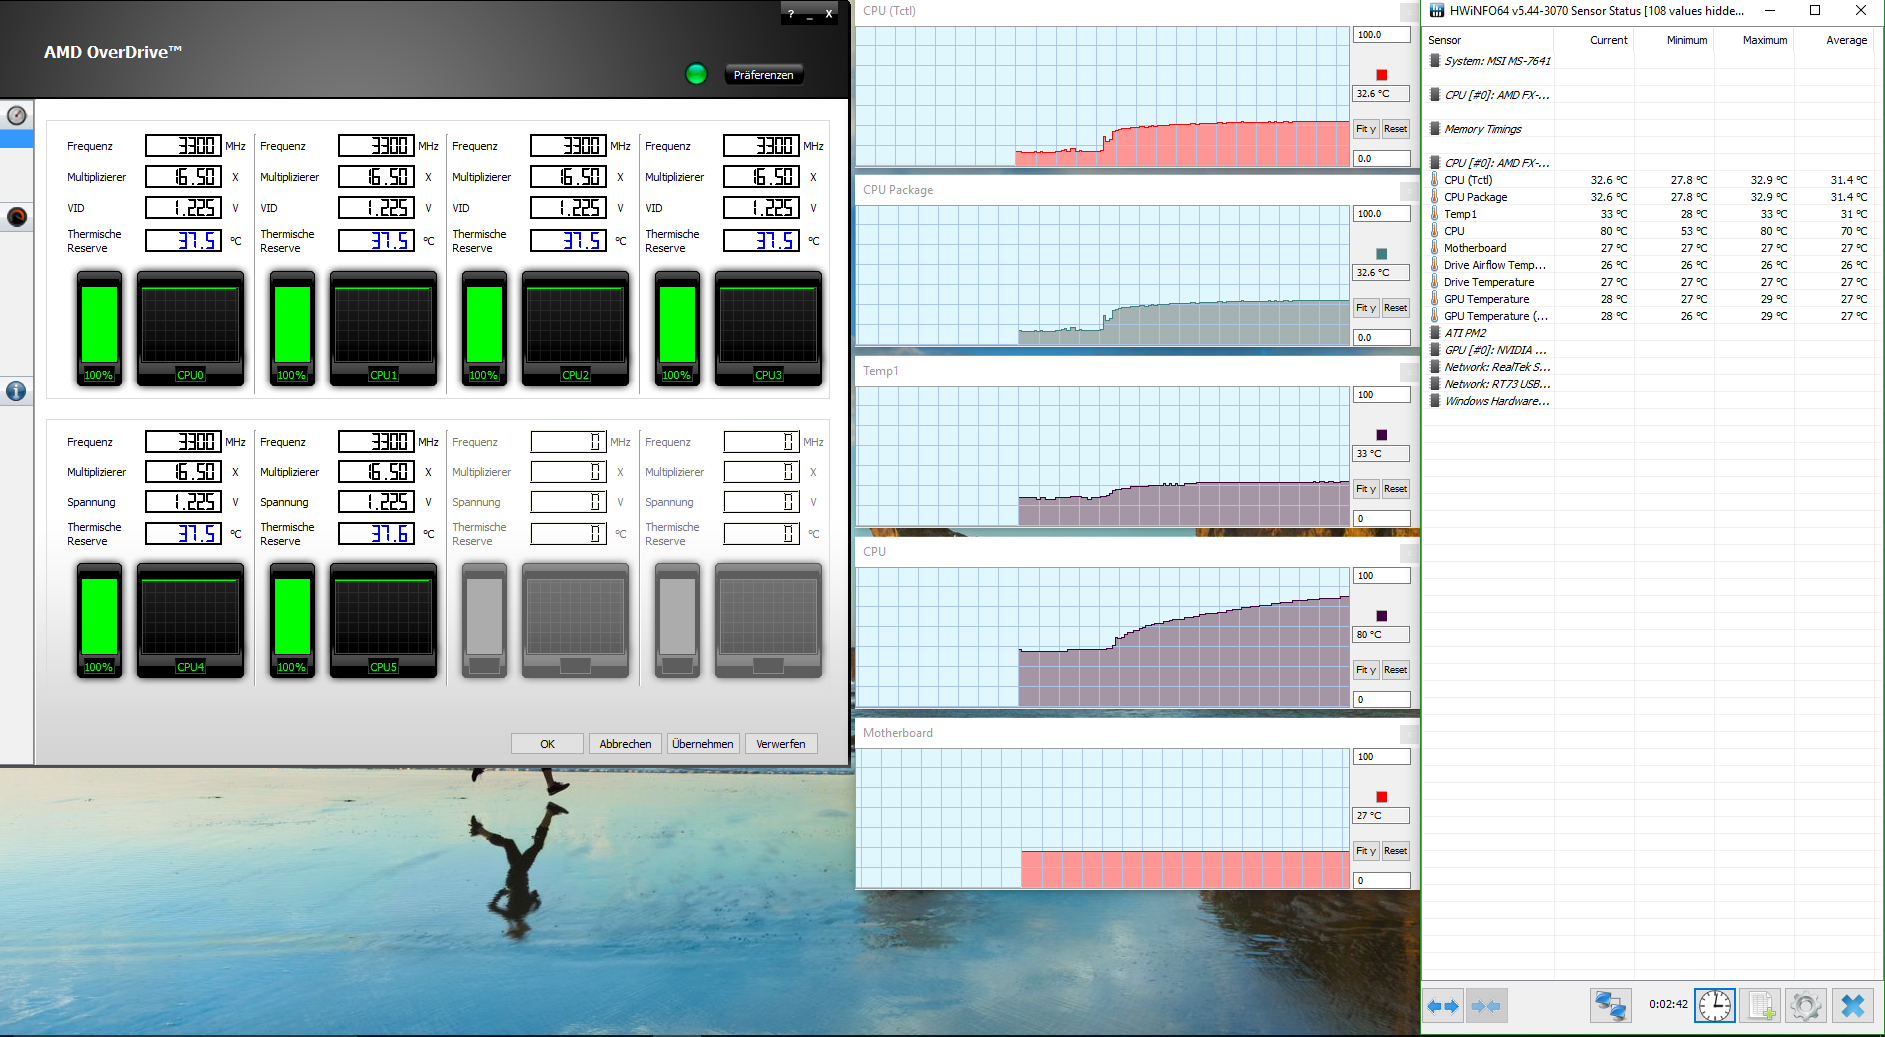Open the orange performance dial sidebar section
Viewport: 1885px width, 1037px height.
(x=17, y=217)
